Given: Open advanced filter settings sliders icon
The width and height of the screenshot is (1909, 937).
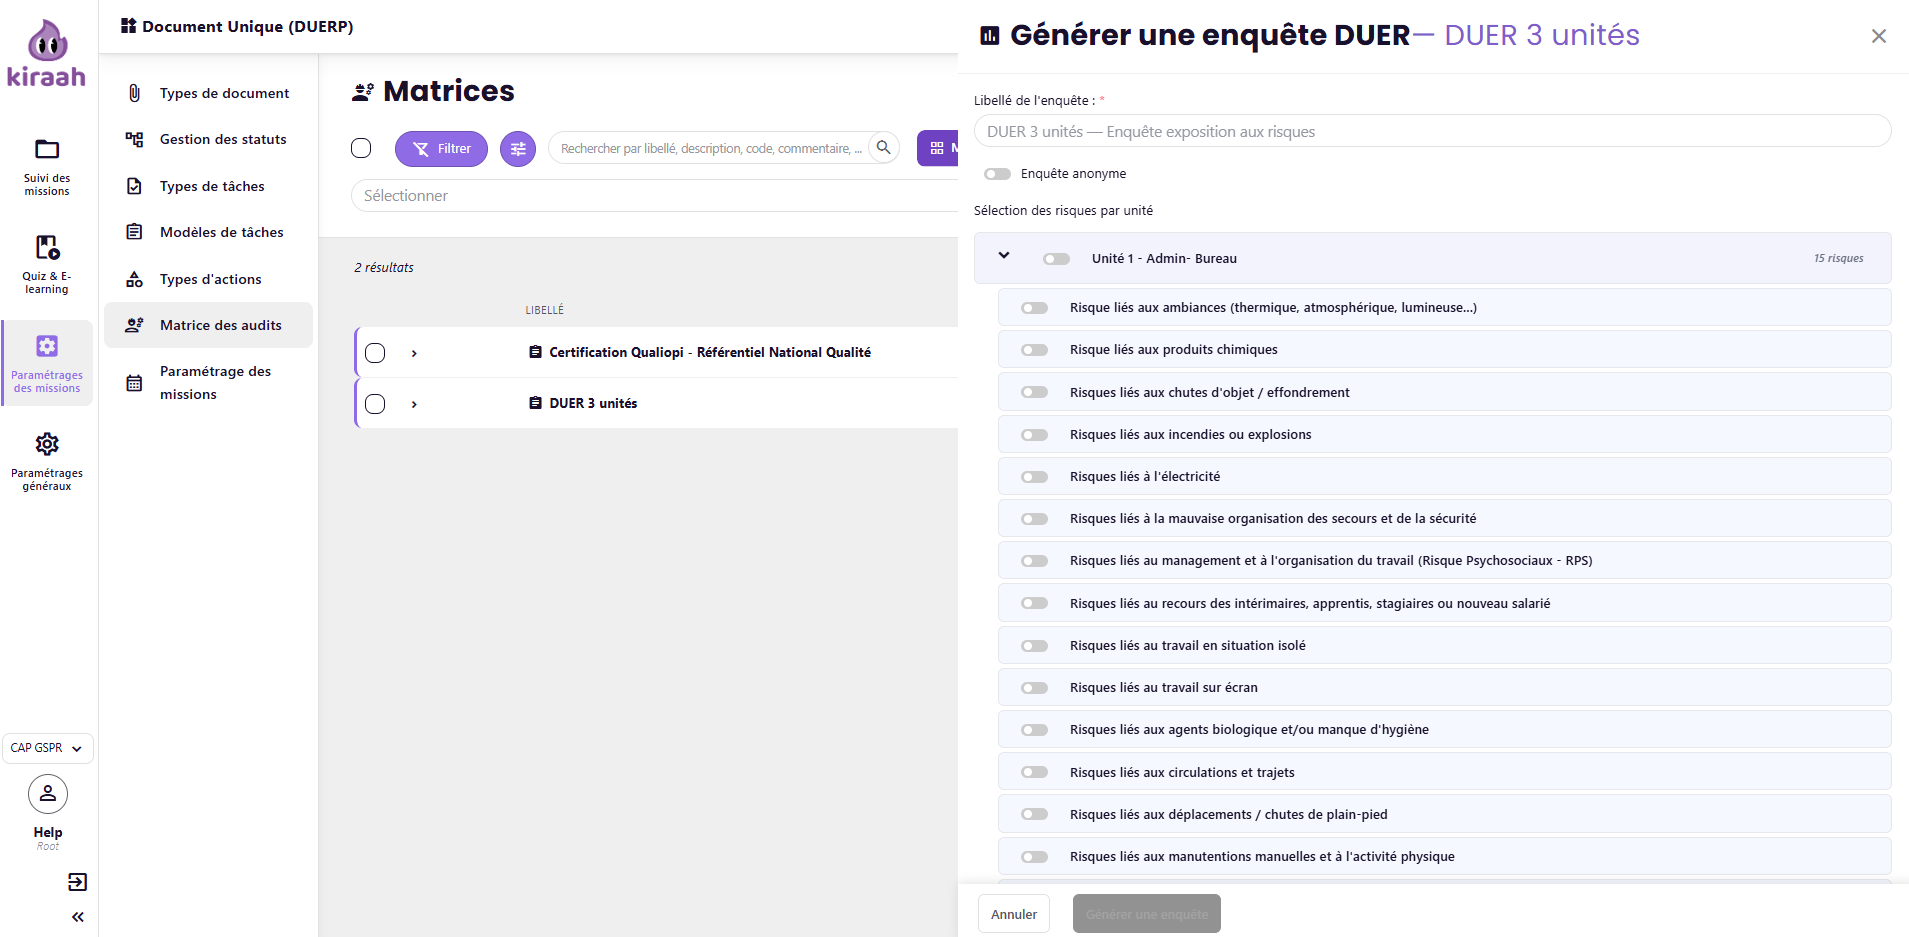Looking at the screenshot, I should 518,149.
